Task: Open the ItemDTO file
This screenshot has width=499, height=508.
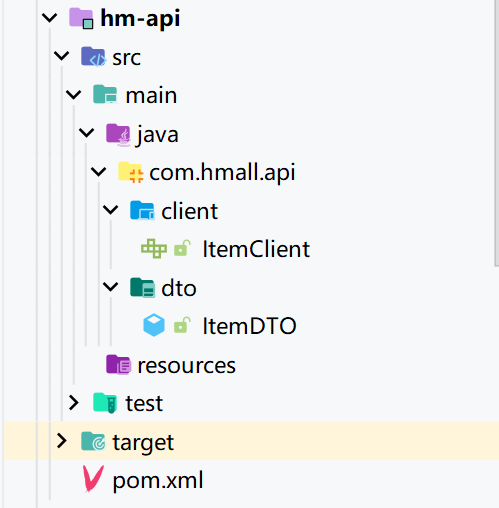Action: (x=249, y=326)
